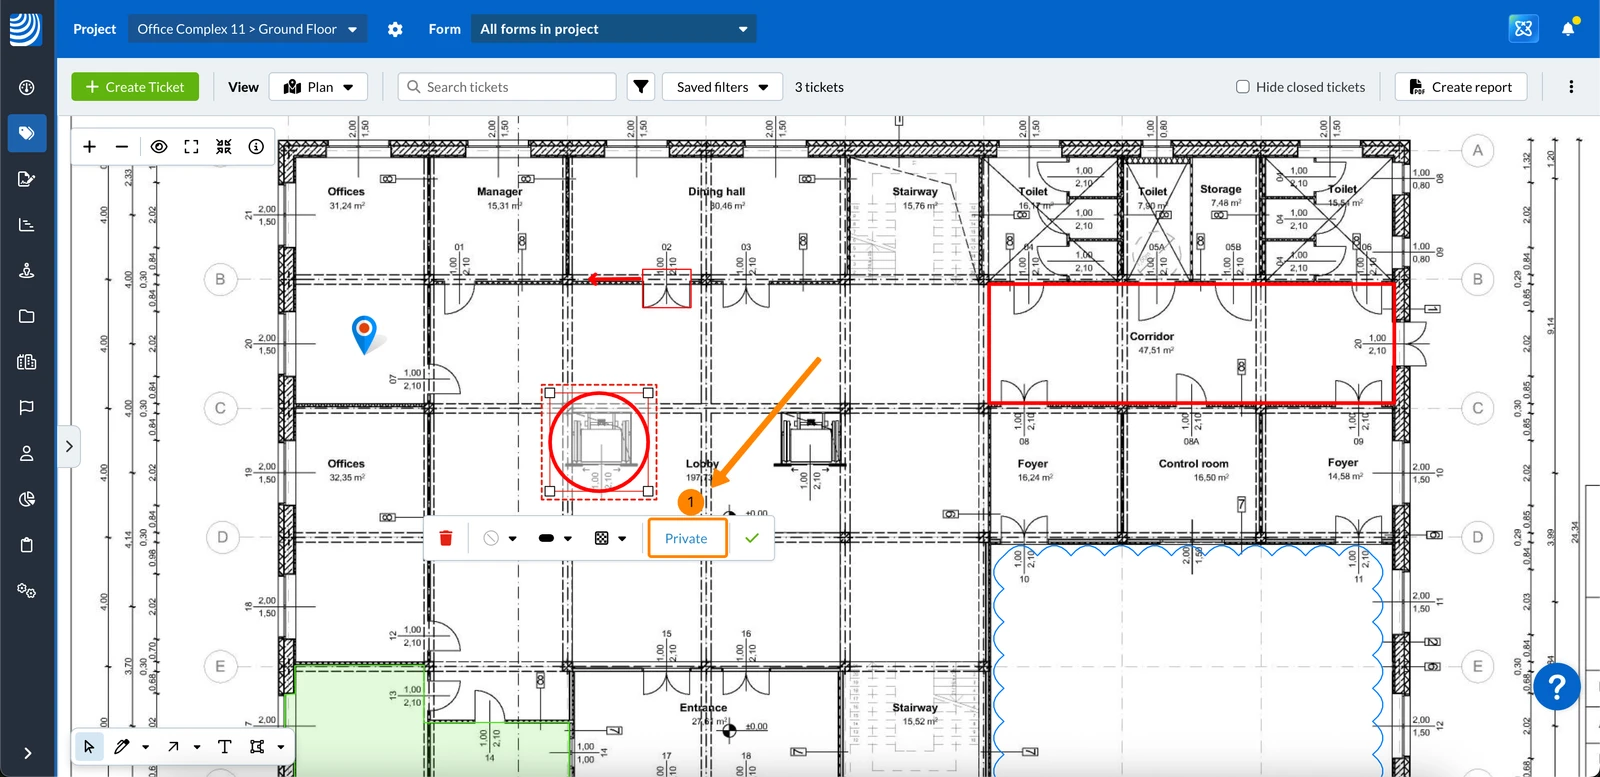Open the Saved filters dropdown
Viewport: 1600px width, 777px height.
pos(722,87)
